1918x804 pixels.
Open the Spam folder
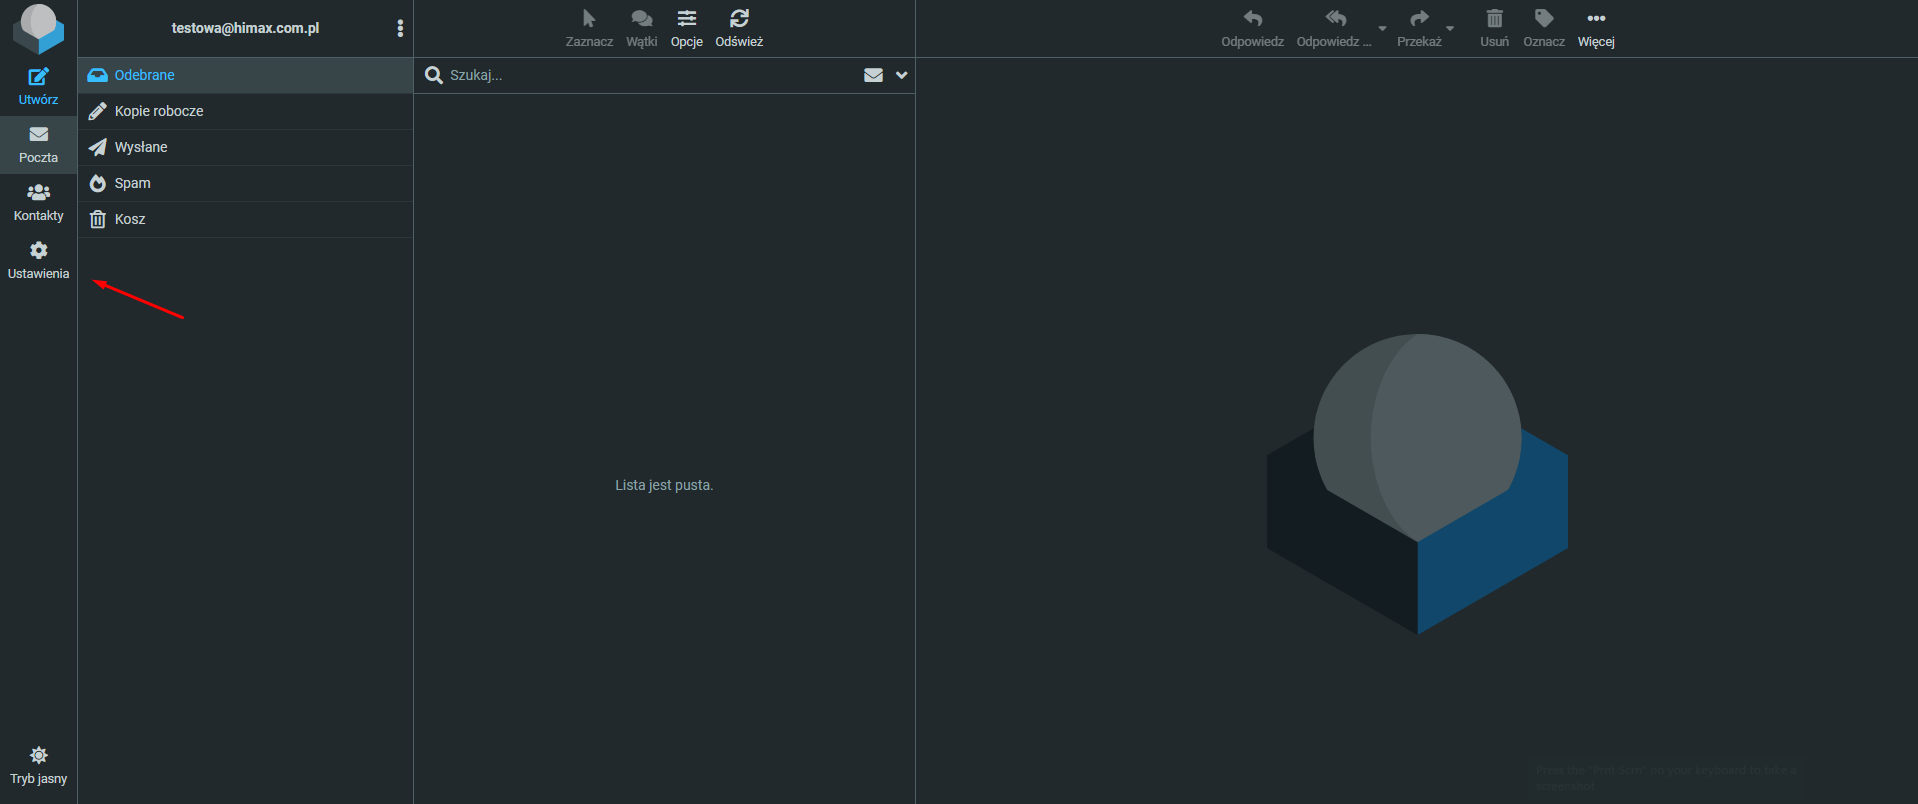[x=132, y=183]
